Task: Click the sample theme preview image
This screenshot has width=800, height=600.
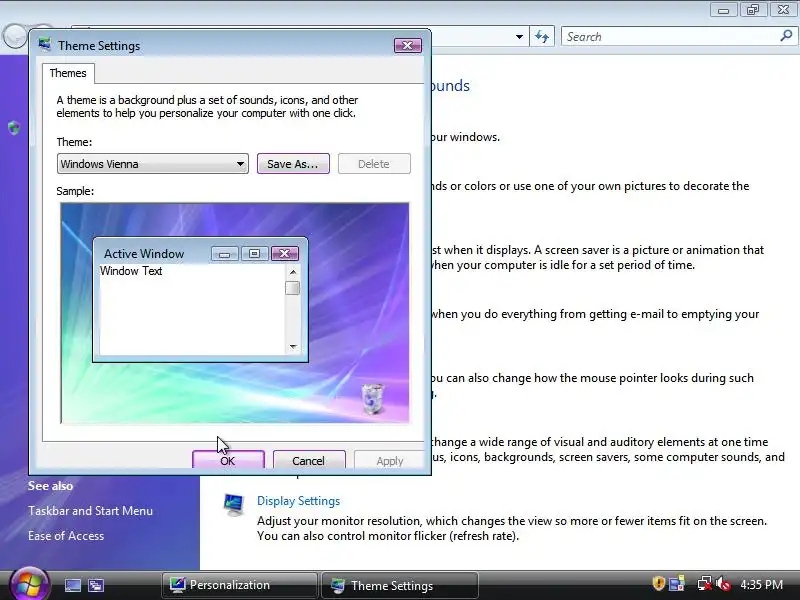Action: [x=235, y=313]
